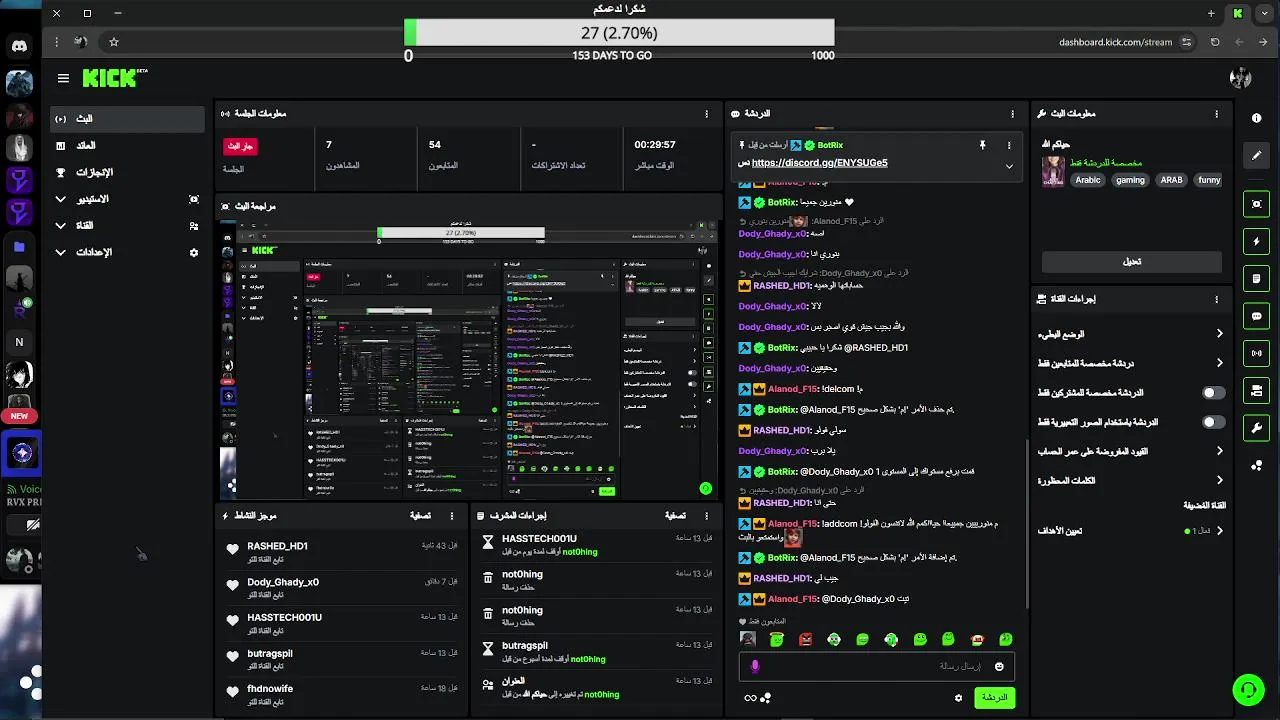Screen dimensions: 1280x720
Task: Open session info panel three-dot menu
Action: click(707, 113)
